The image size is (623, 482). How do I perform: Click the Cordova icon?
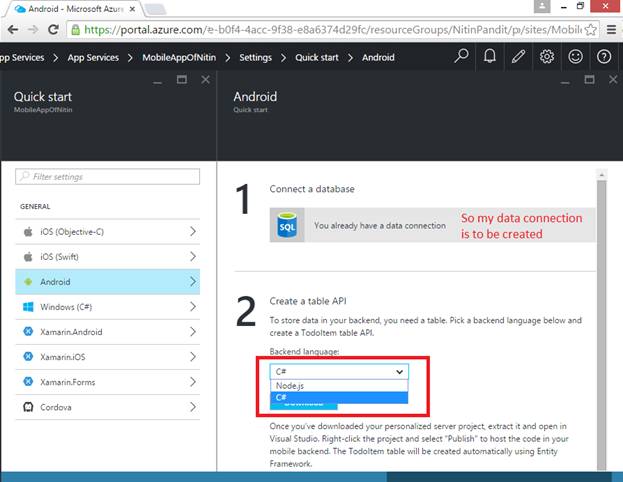28,407
